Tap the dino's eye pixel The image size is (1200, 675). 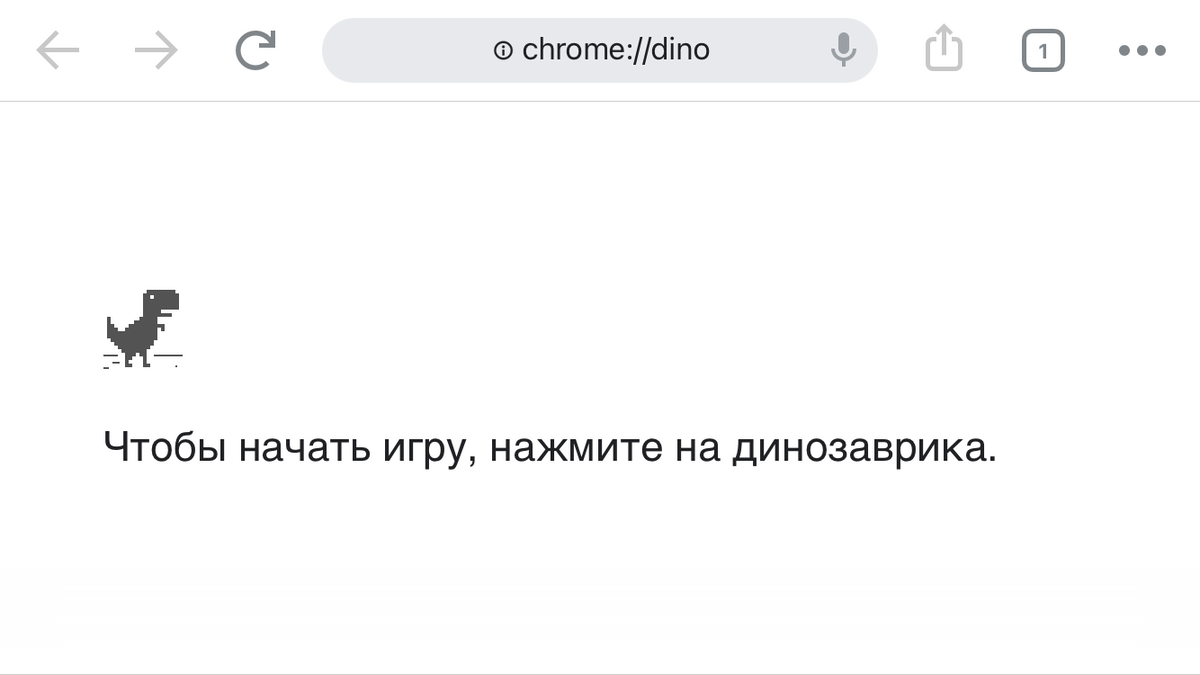click(152, 297)
